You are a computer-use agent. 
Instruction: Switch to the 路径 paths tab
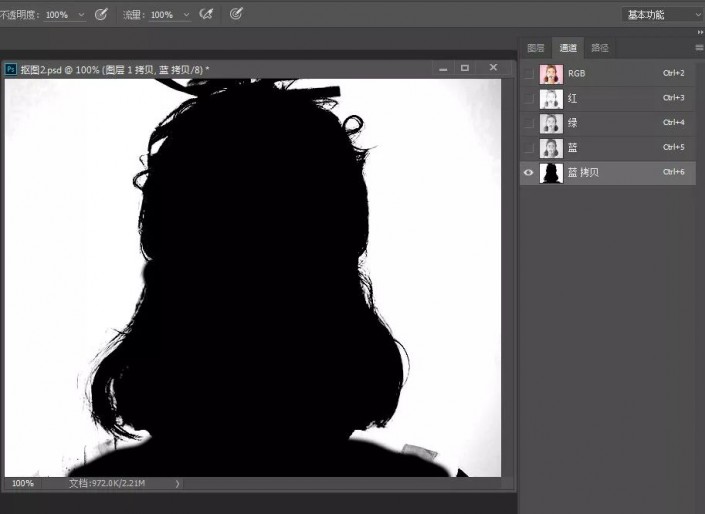(x=600, y=47)
